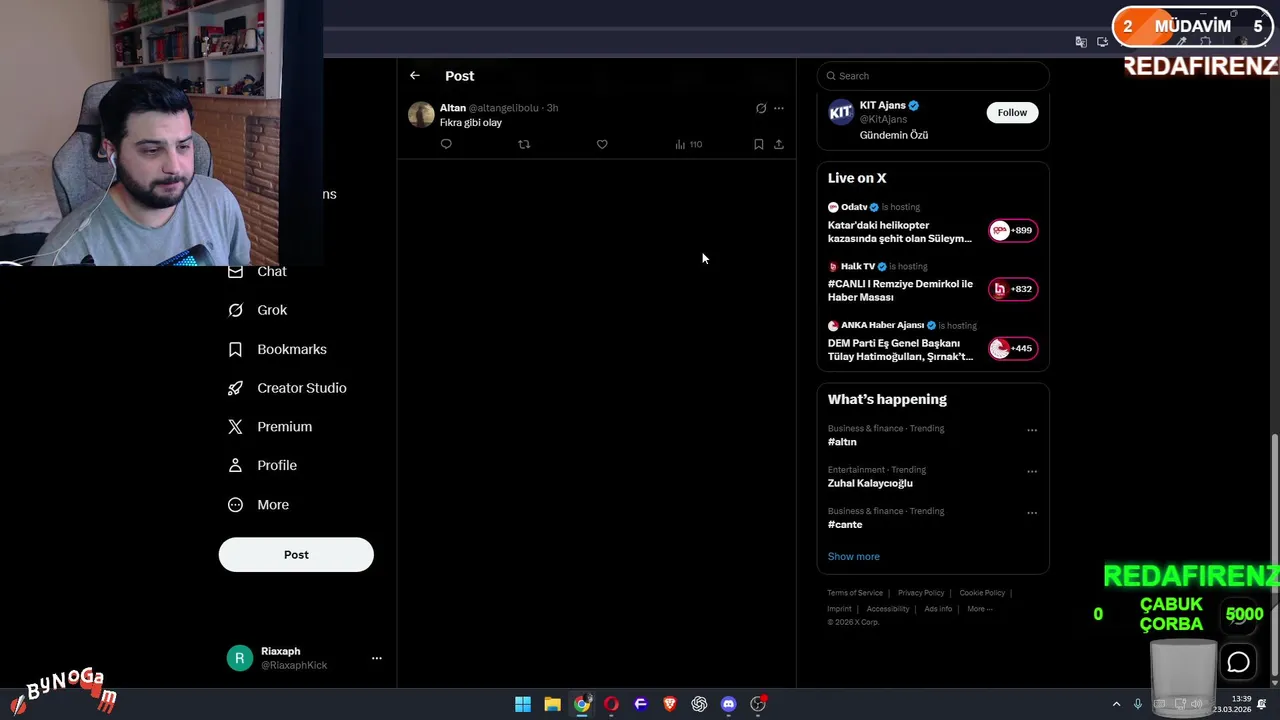The height and width of the screenshot is (720, 1280).
Task: Open Cookie Policy footer link
Action: tap(982, 593)
